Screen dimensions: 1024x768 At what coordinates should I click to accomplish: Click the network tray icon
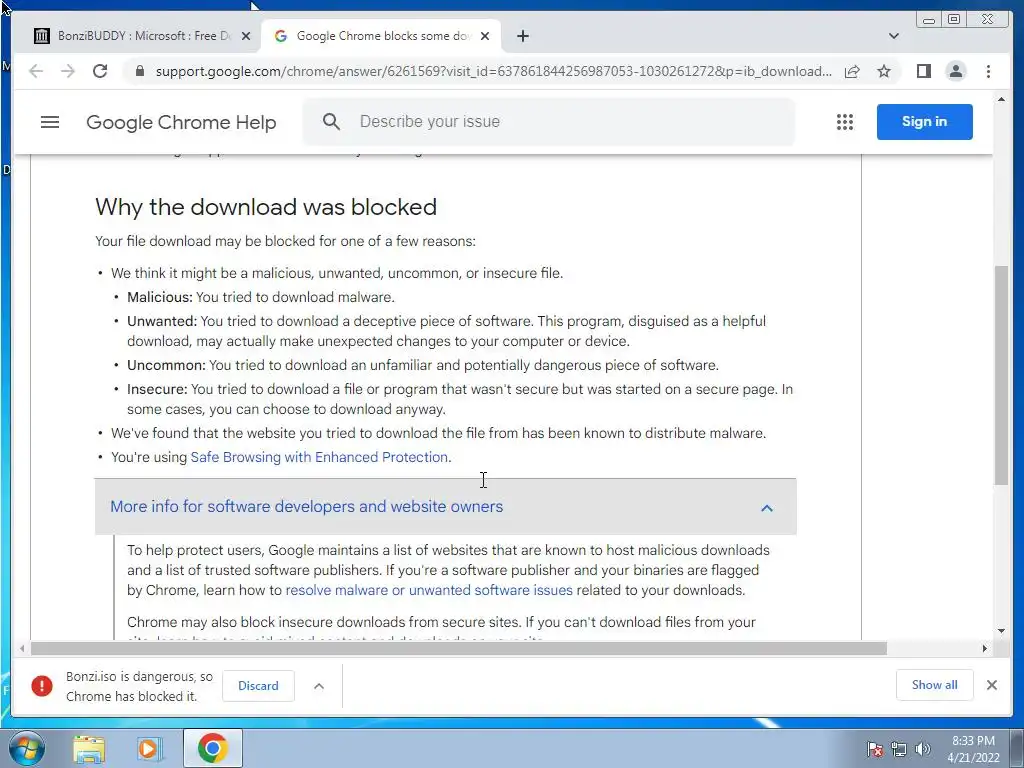pos(899,749)
